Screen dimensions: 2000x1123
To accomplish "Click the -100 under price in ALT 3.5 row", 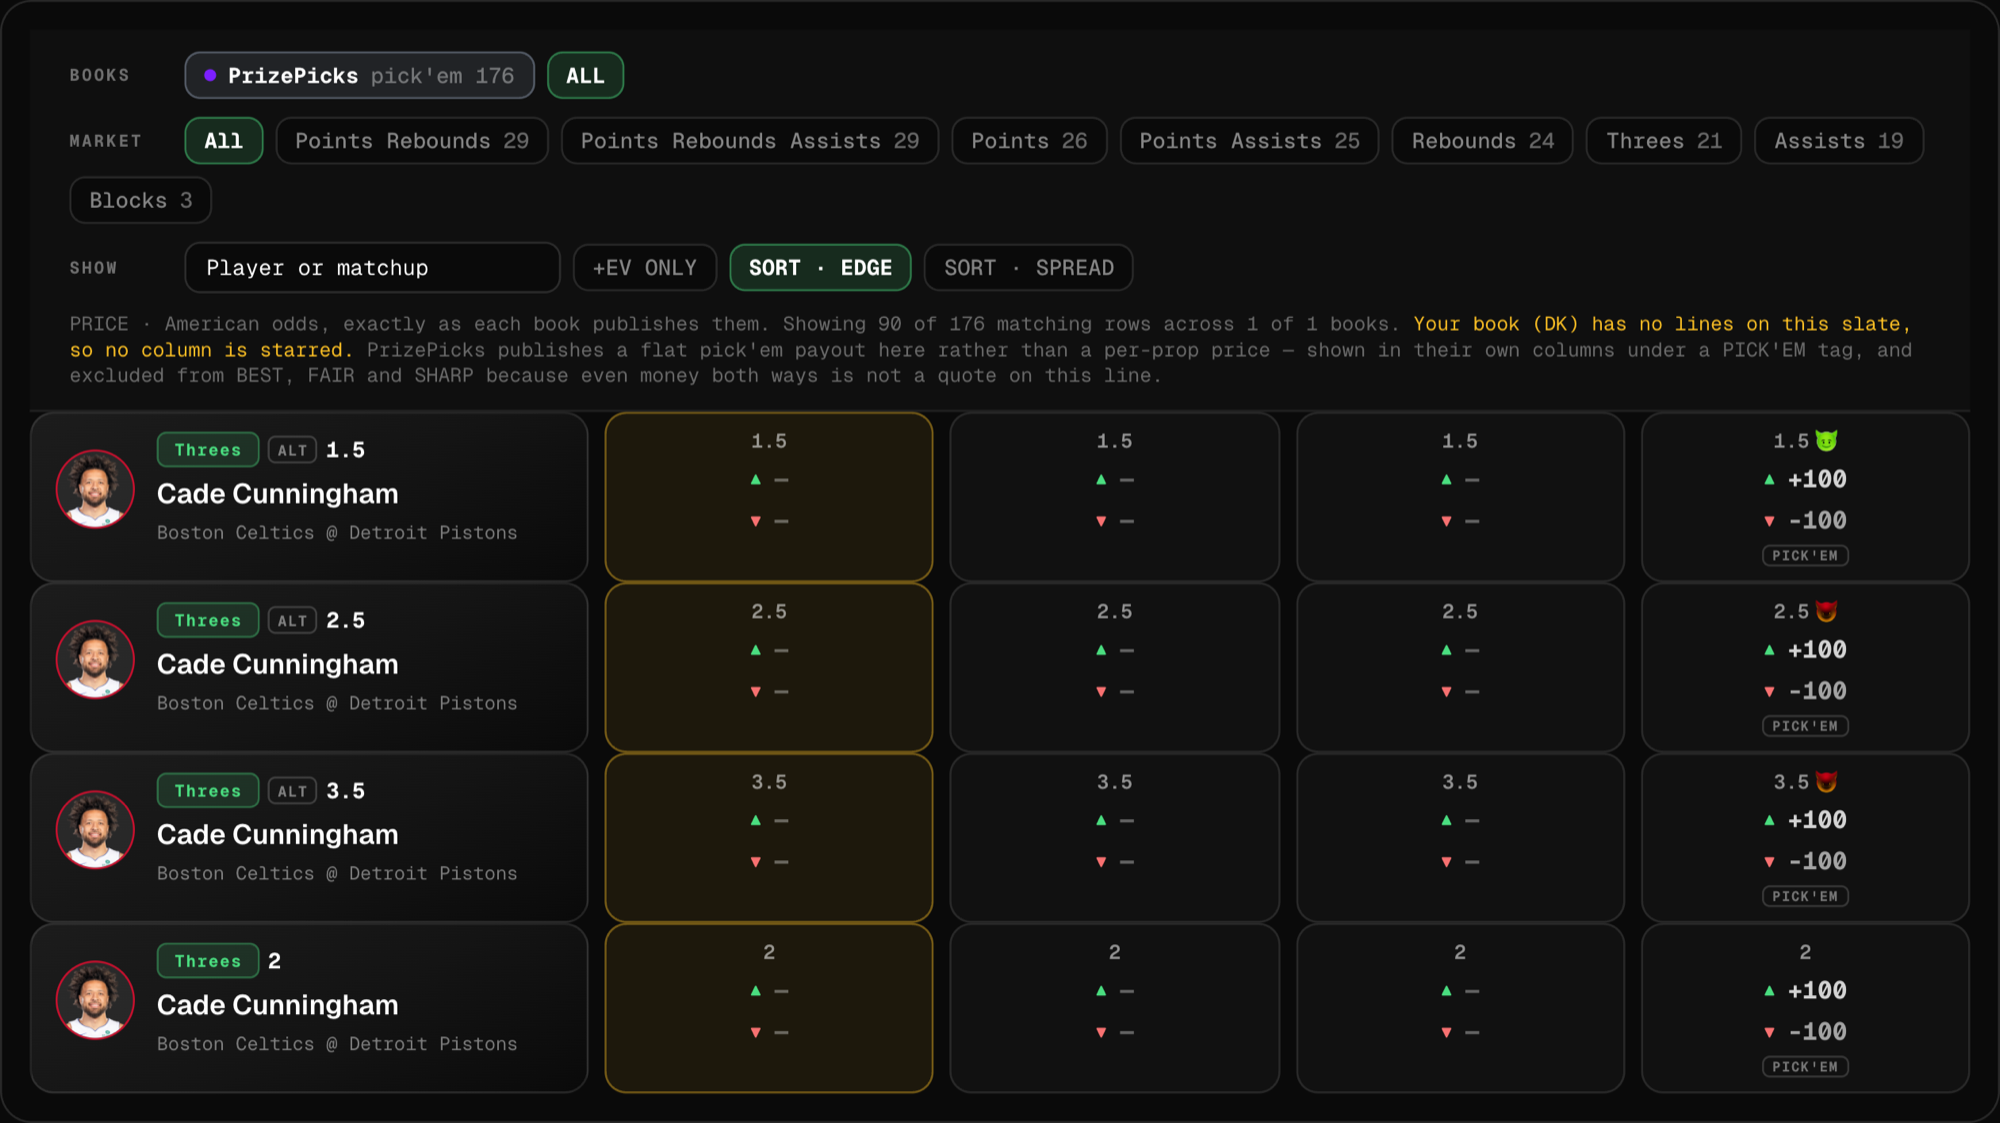I will click(x=1817, y=861).
